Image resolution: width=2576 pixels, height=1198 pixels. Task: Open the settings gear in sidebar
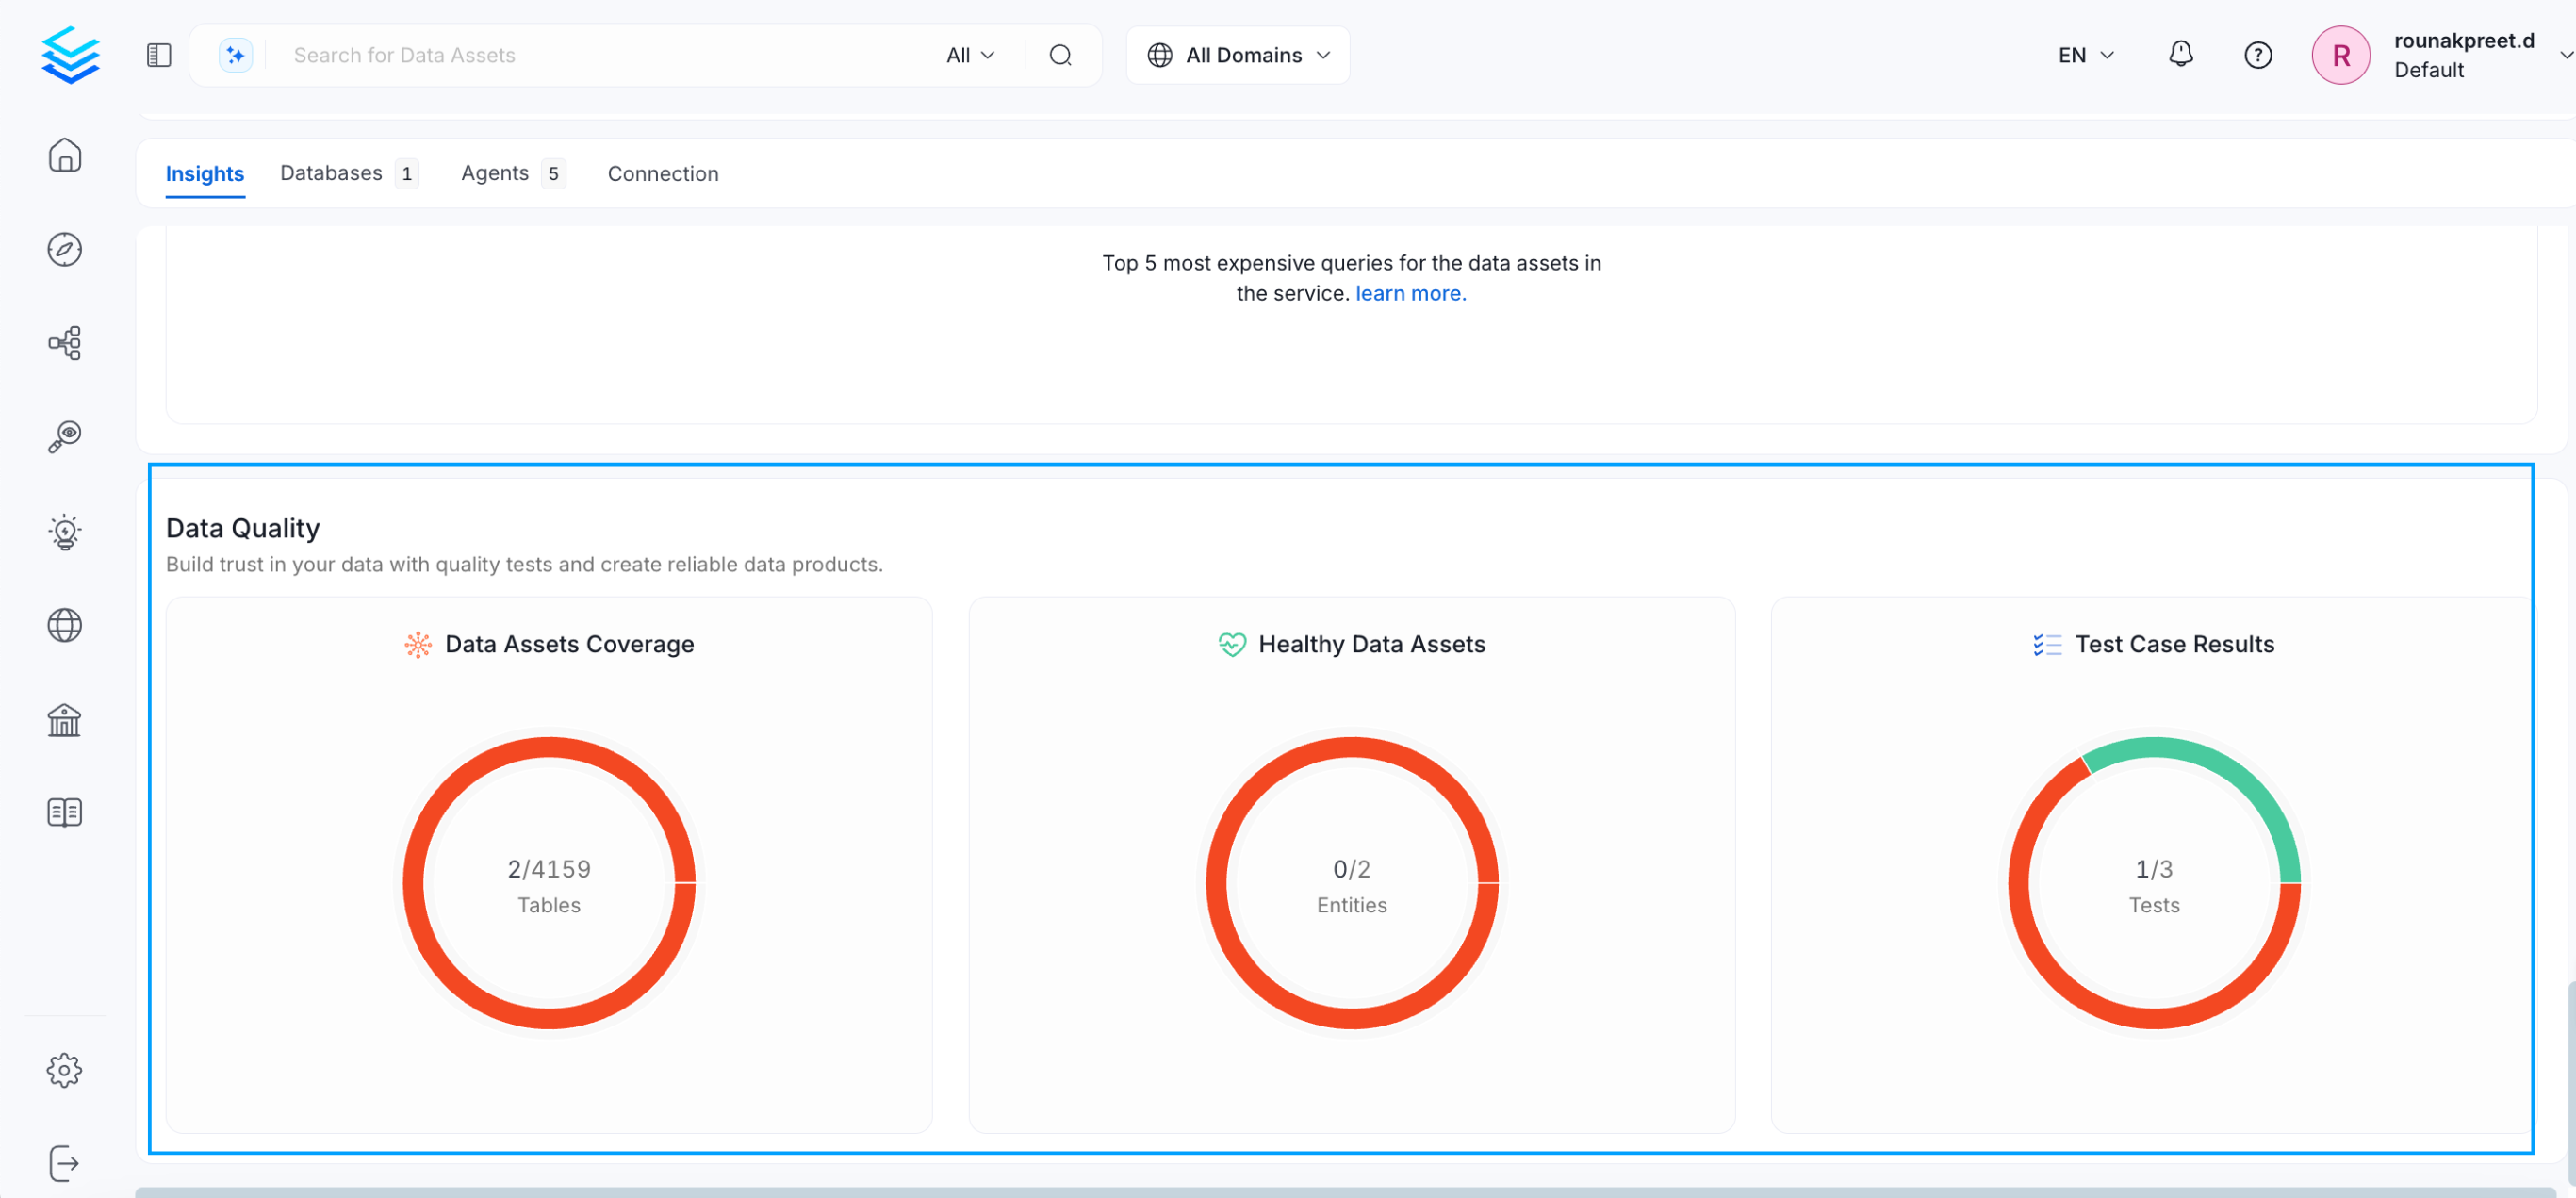tap(65, 1070)
